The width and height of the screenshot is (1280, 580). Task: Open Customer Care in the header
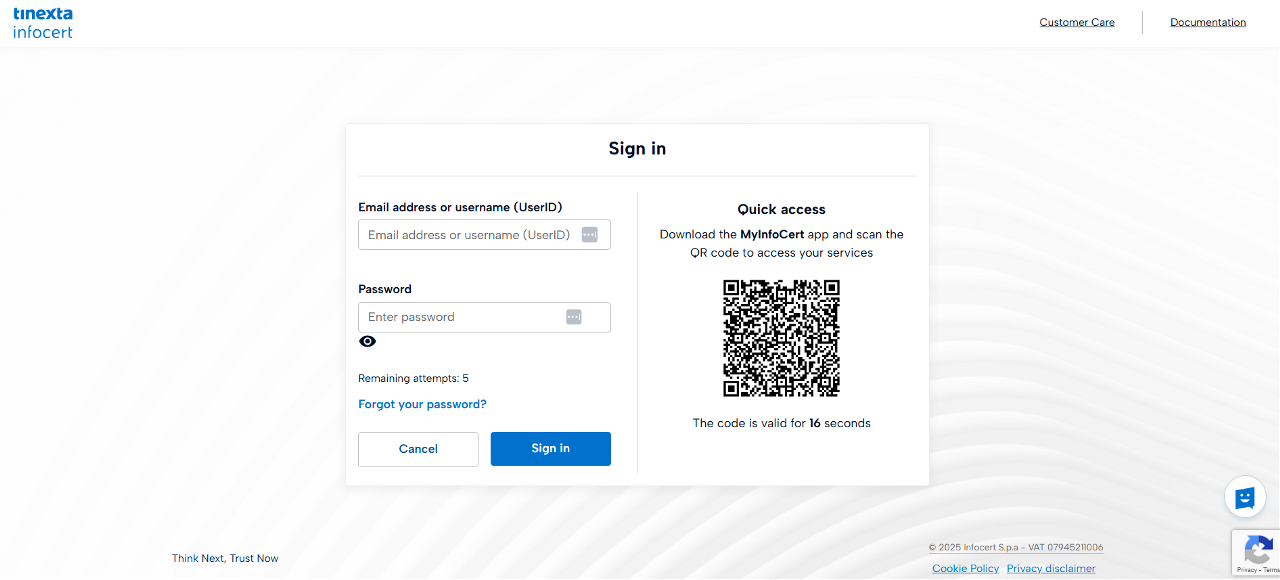[x=1077, y=22]
